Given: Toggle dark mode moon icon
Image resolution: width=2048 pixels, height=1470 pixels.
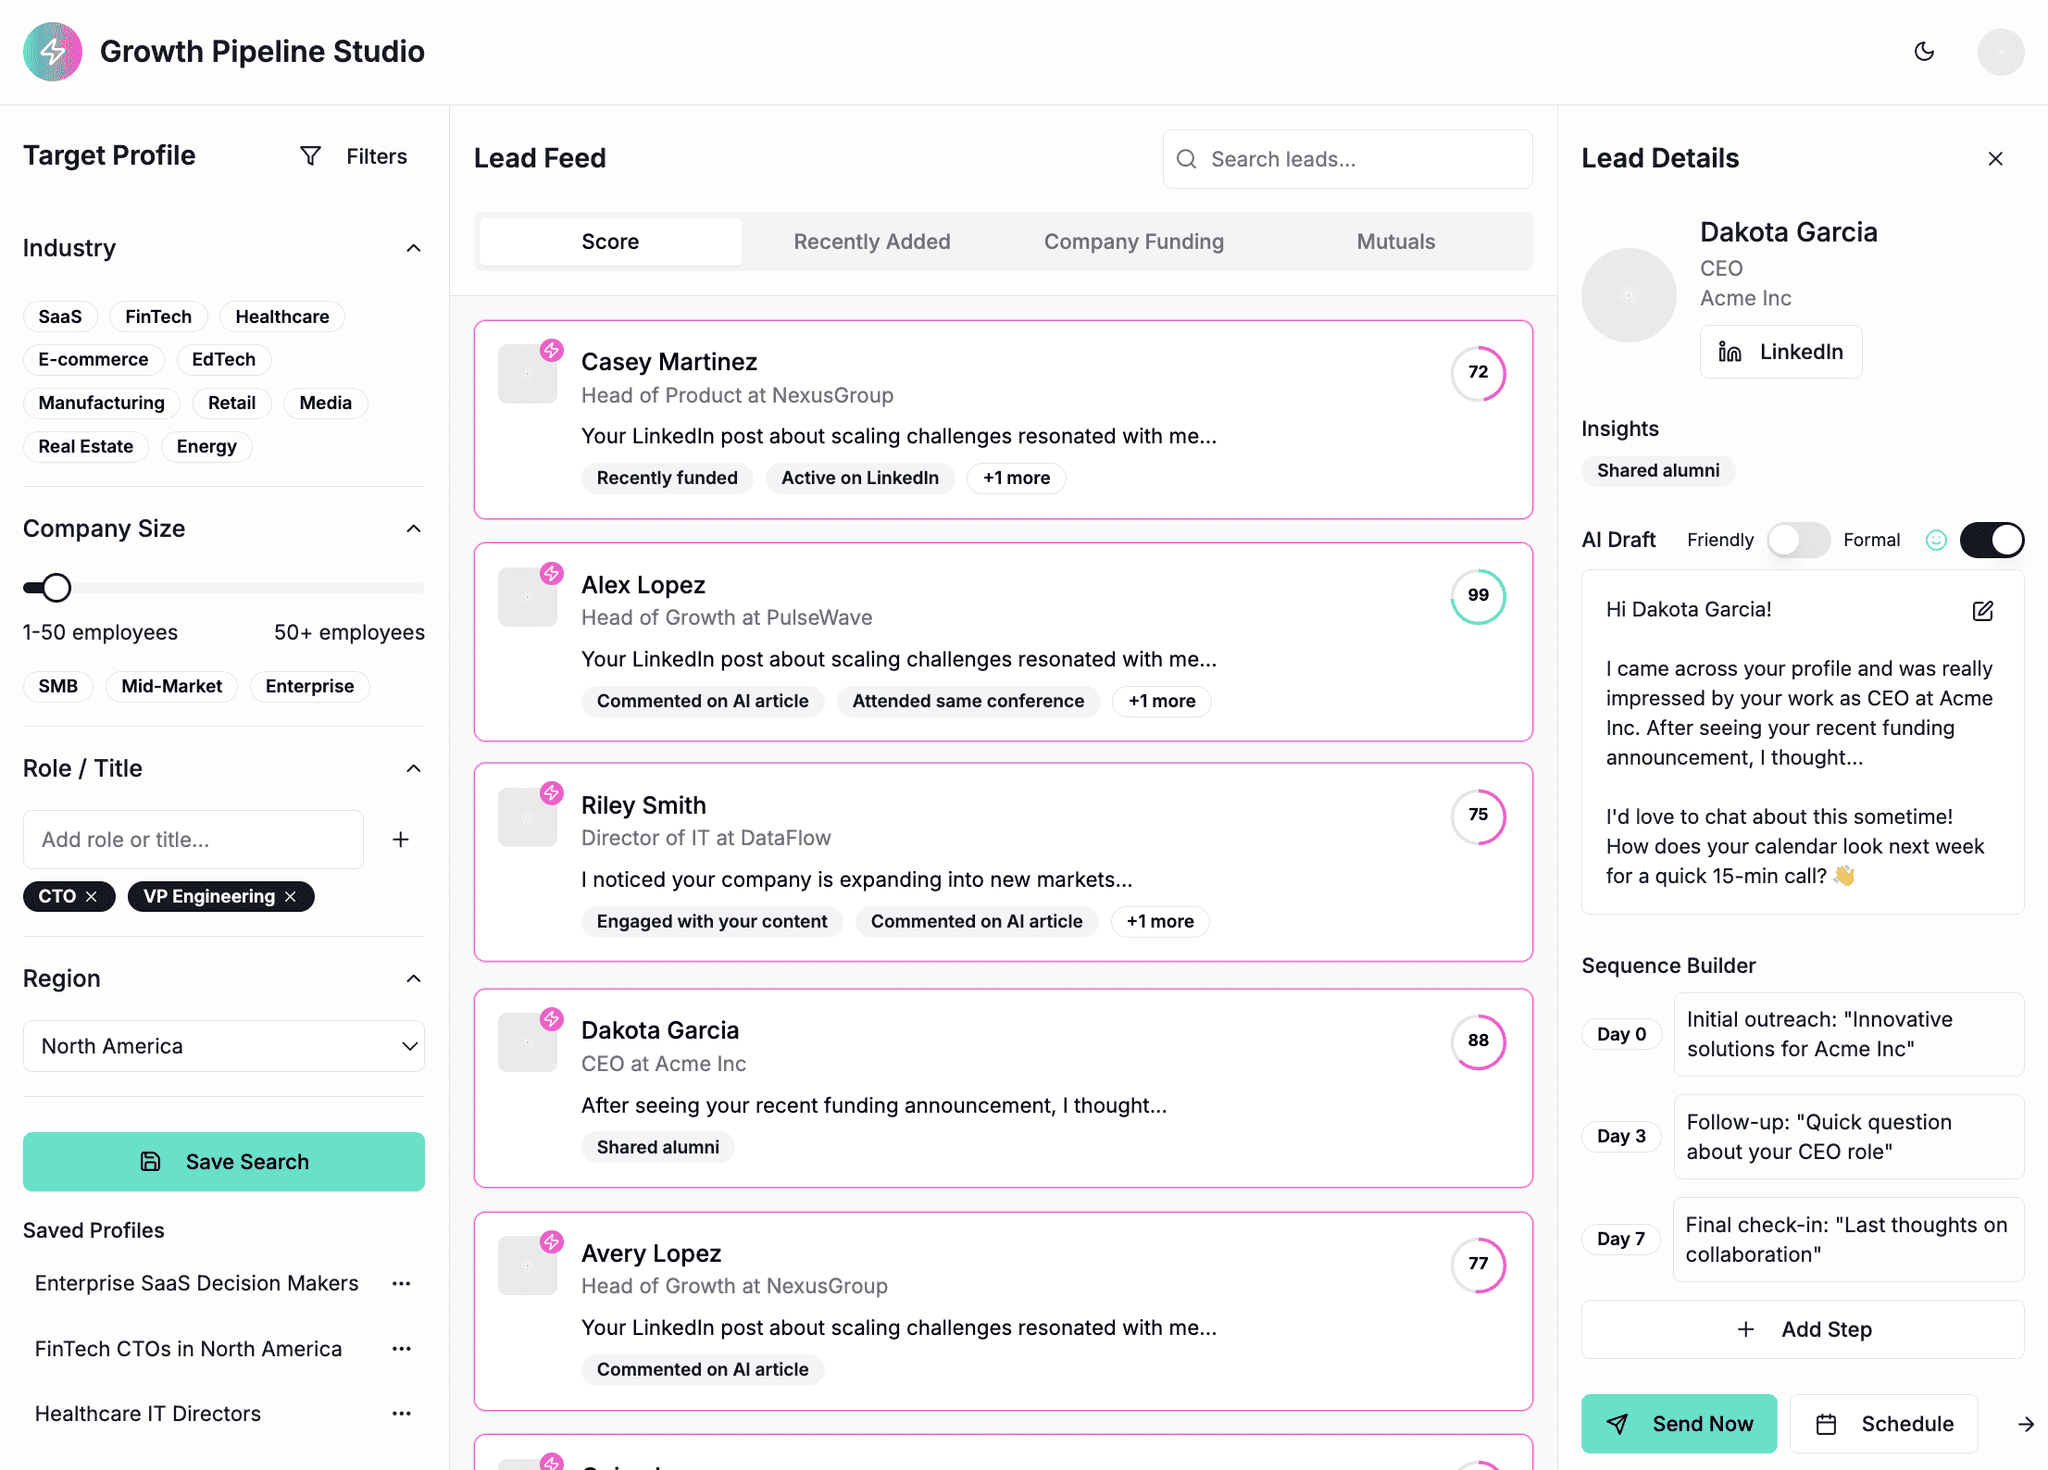Looking at the screenshot, I should click(x=1924, y=52).
